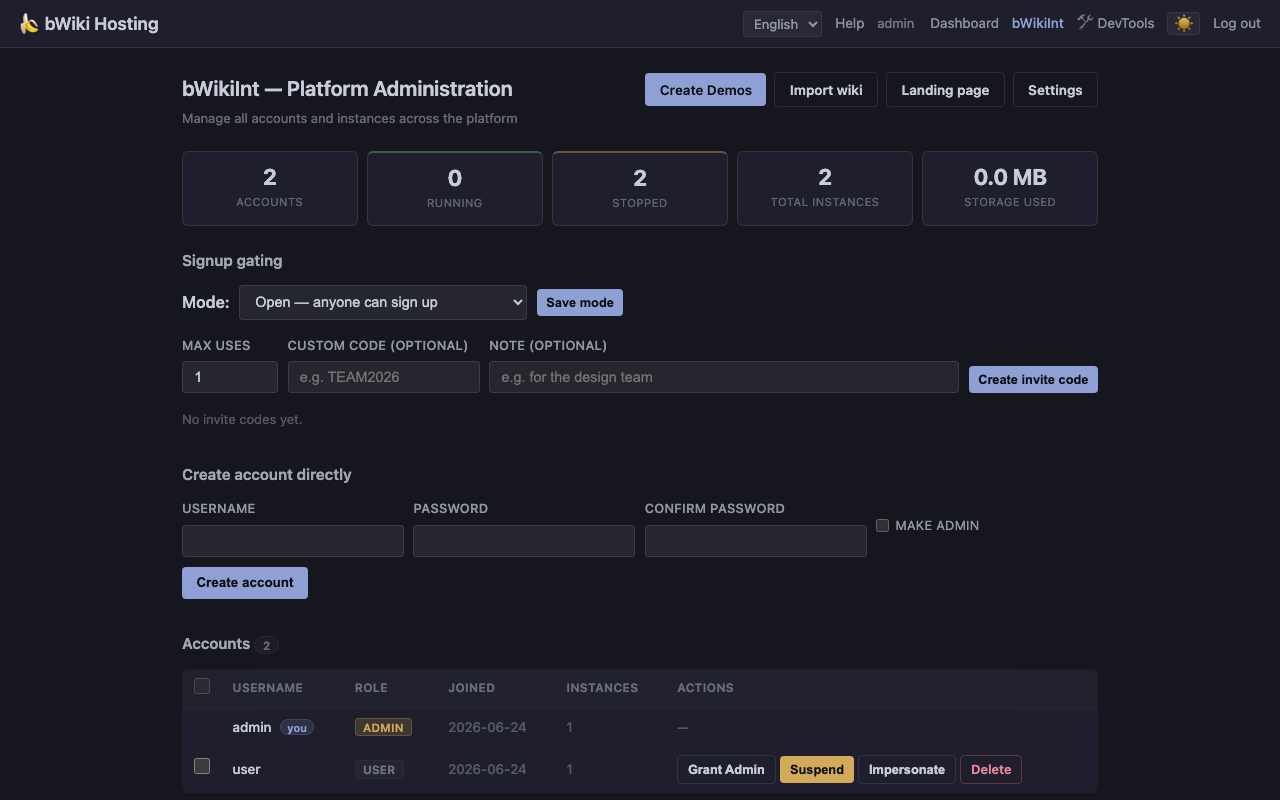Open DevTools text link
Screen dimensions: 1280x800
point(1125,23)
